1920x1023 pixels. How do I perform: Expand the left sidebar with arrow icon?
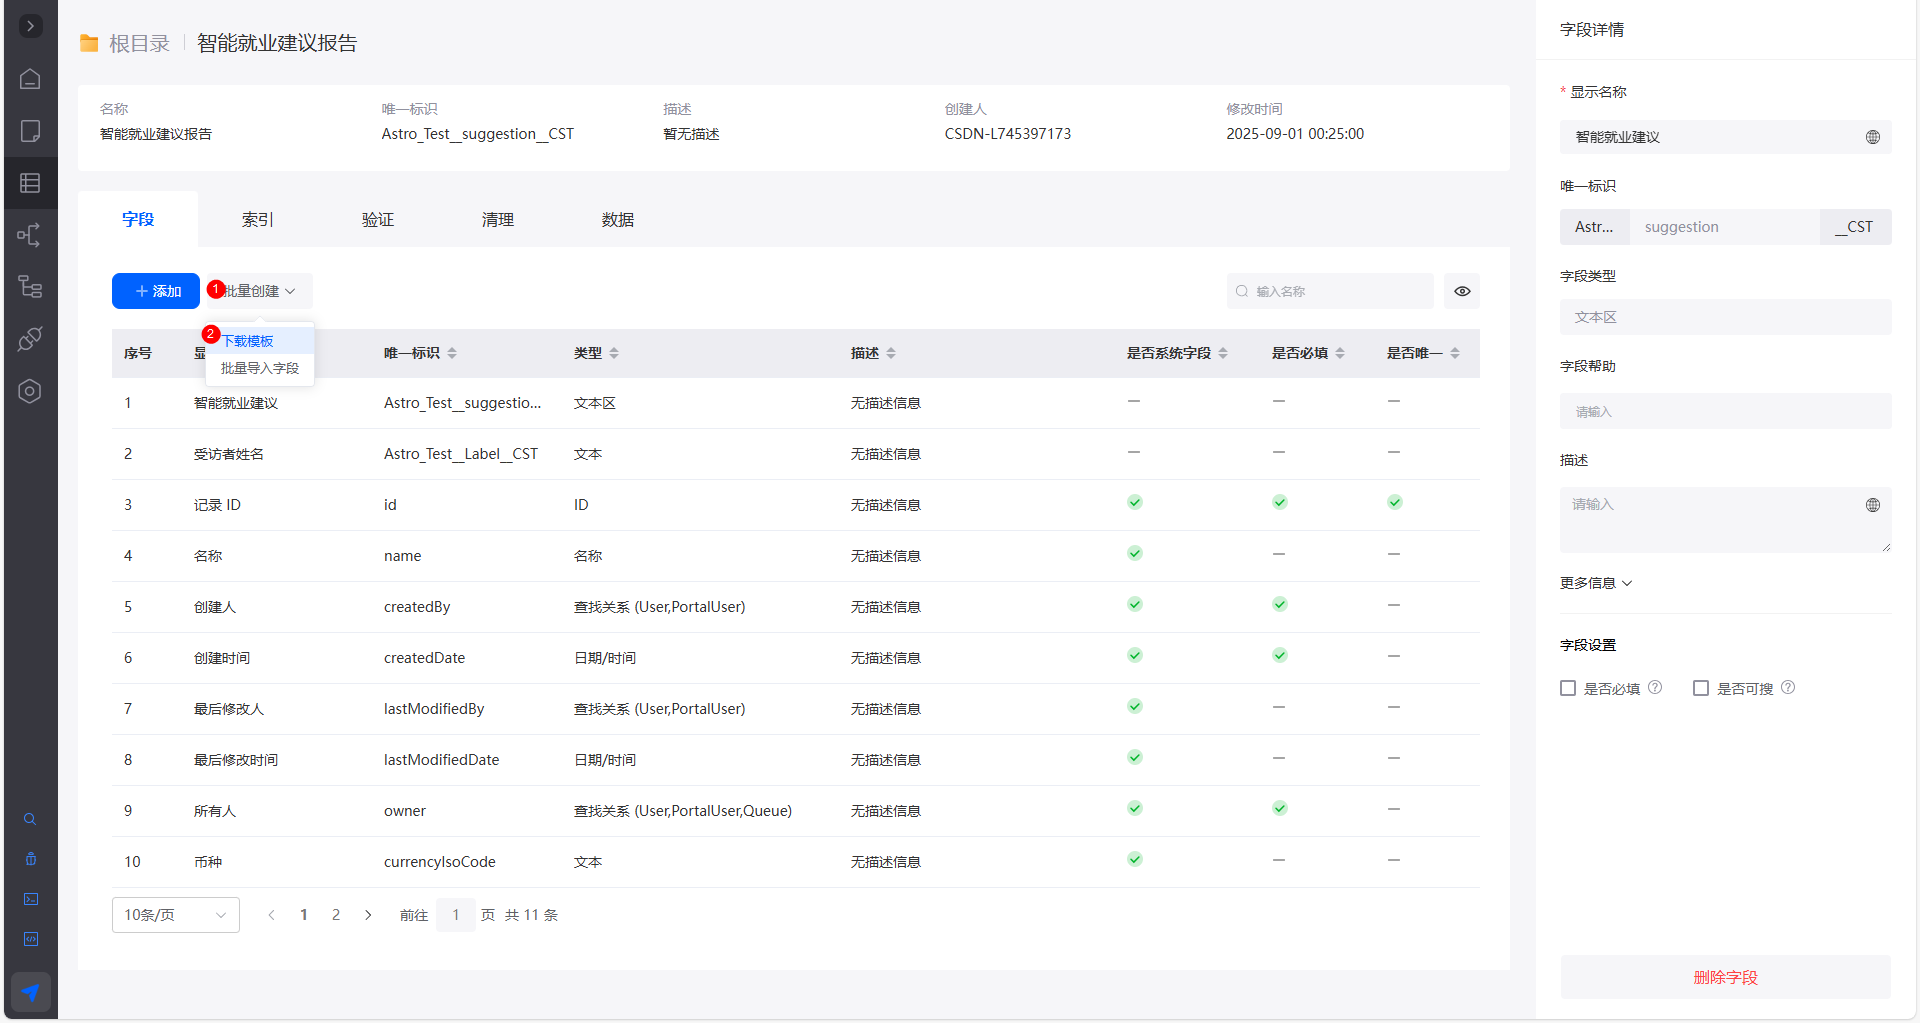coord(30,26)
